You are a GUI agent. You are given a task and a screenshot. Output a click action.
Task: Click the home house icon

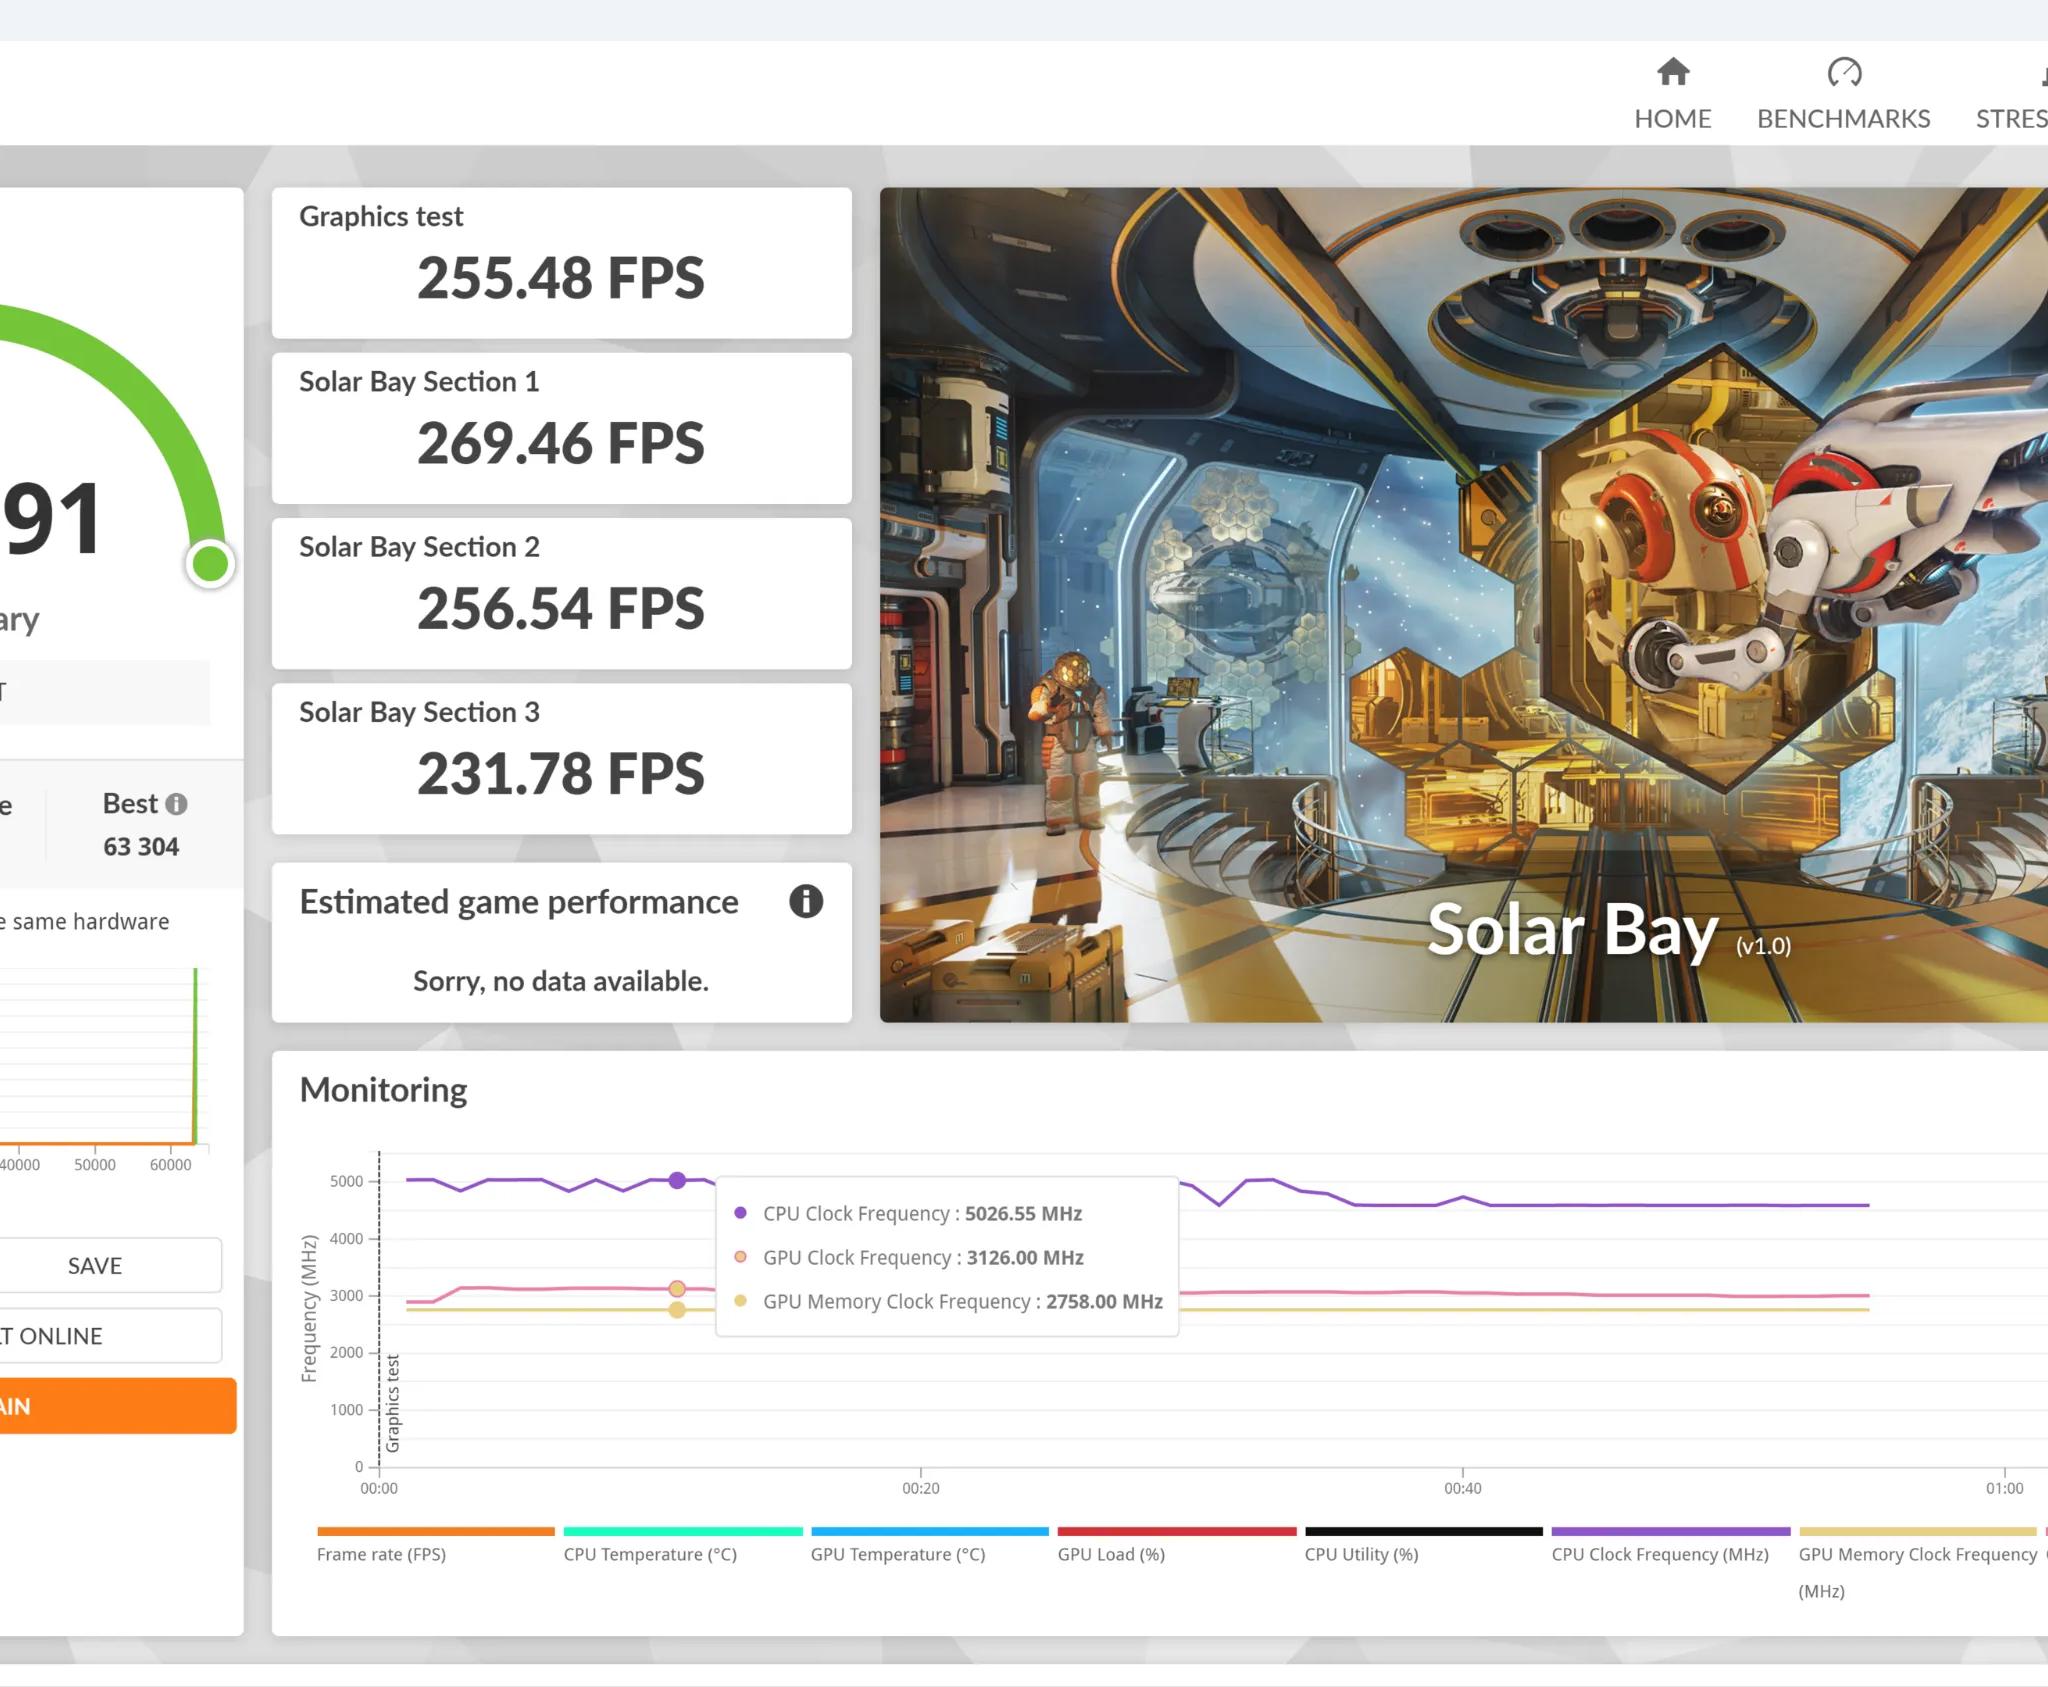[x=1673, y=72]
